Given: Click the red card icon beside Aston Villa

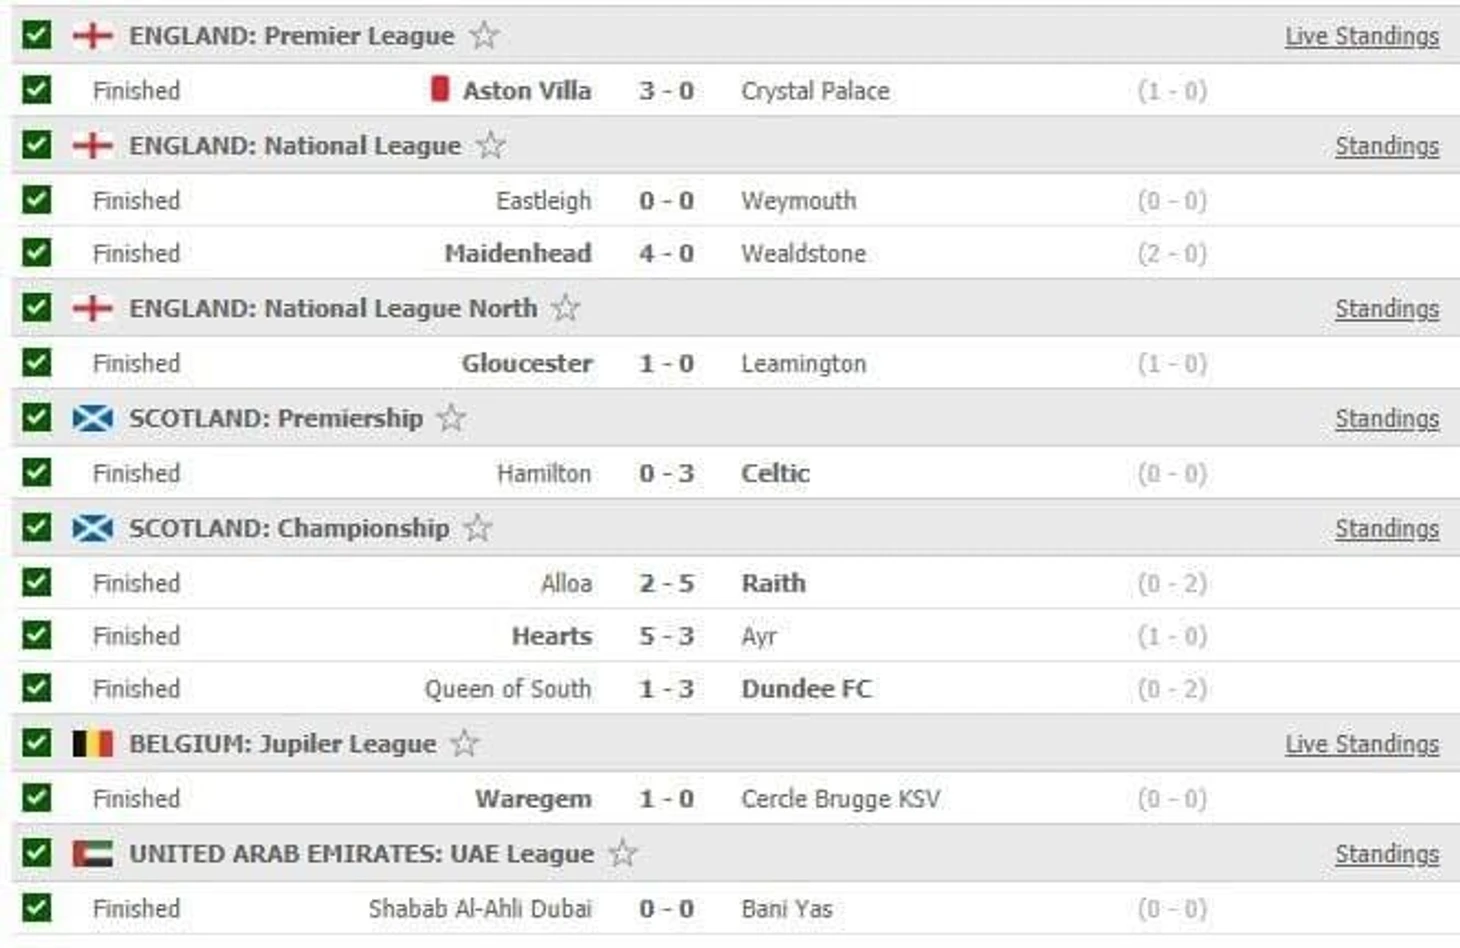Looking at the screenshot, I should coord(440,89).
